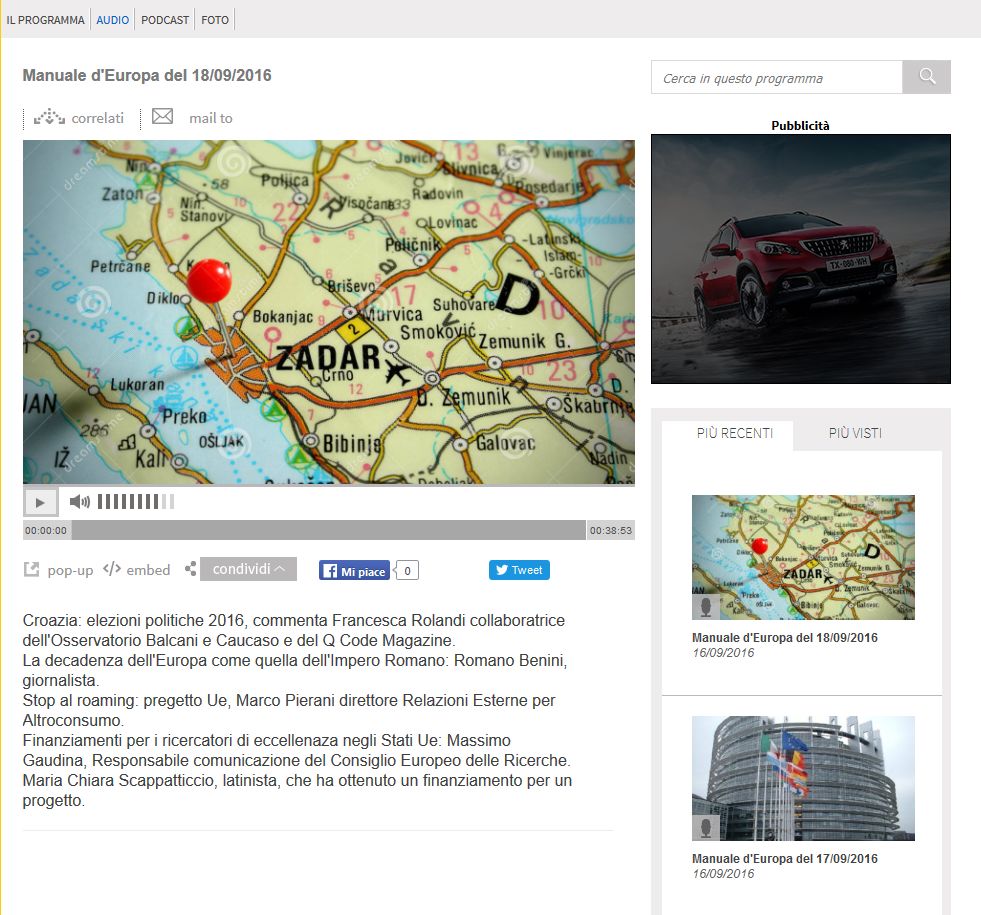
Task: Mute audio with the speaker icon
Action: click(79, 501)
